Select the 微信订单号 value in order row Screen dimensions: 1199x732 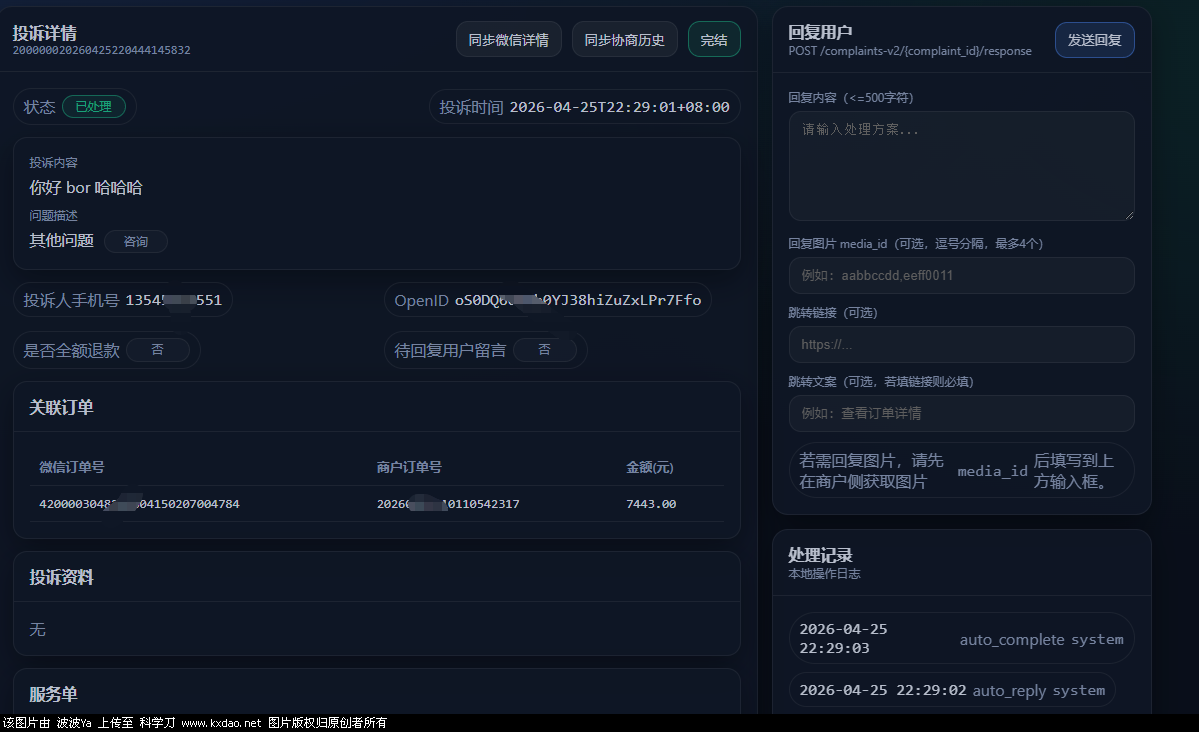[139, 504]
